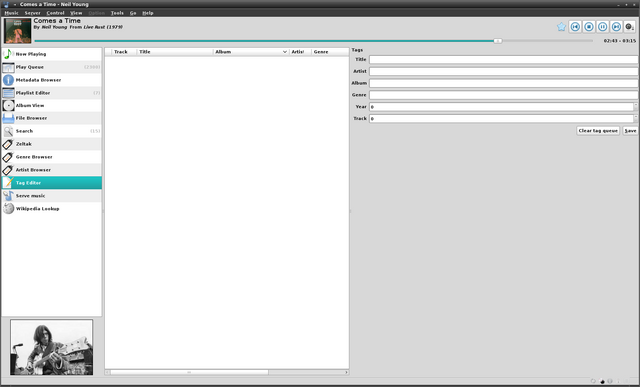The image size is (640, 387).
Task: Click the playback time 02:43 - 03:15
Action: click(x=620, y=41)
